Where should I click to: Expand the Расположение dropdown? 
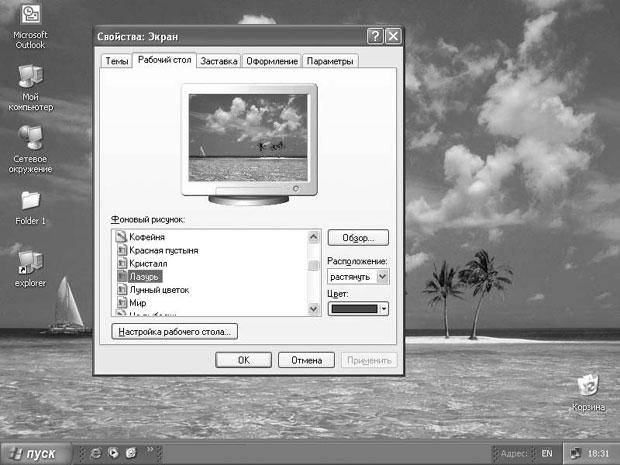[x=383, y=276]
